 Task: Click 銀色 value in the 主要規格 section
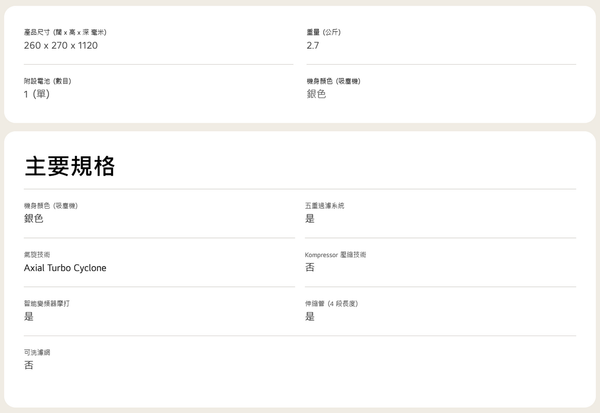[x=34, y=219]
